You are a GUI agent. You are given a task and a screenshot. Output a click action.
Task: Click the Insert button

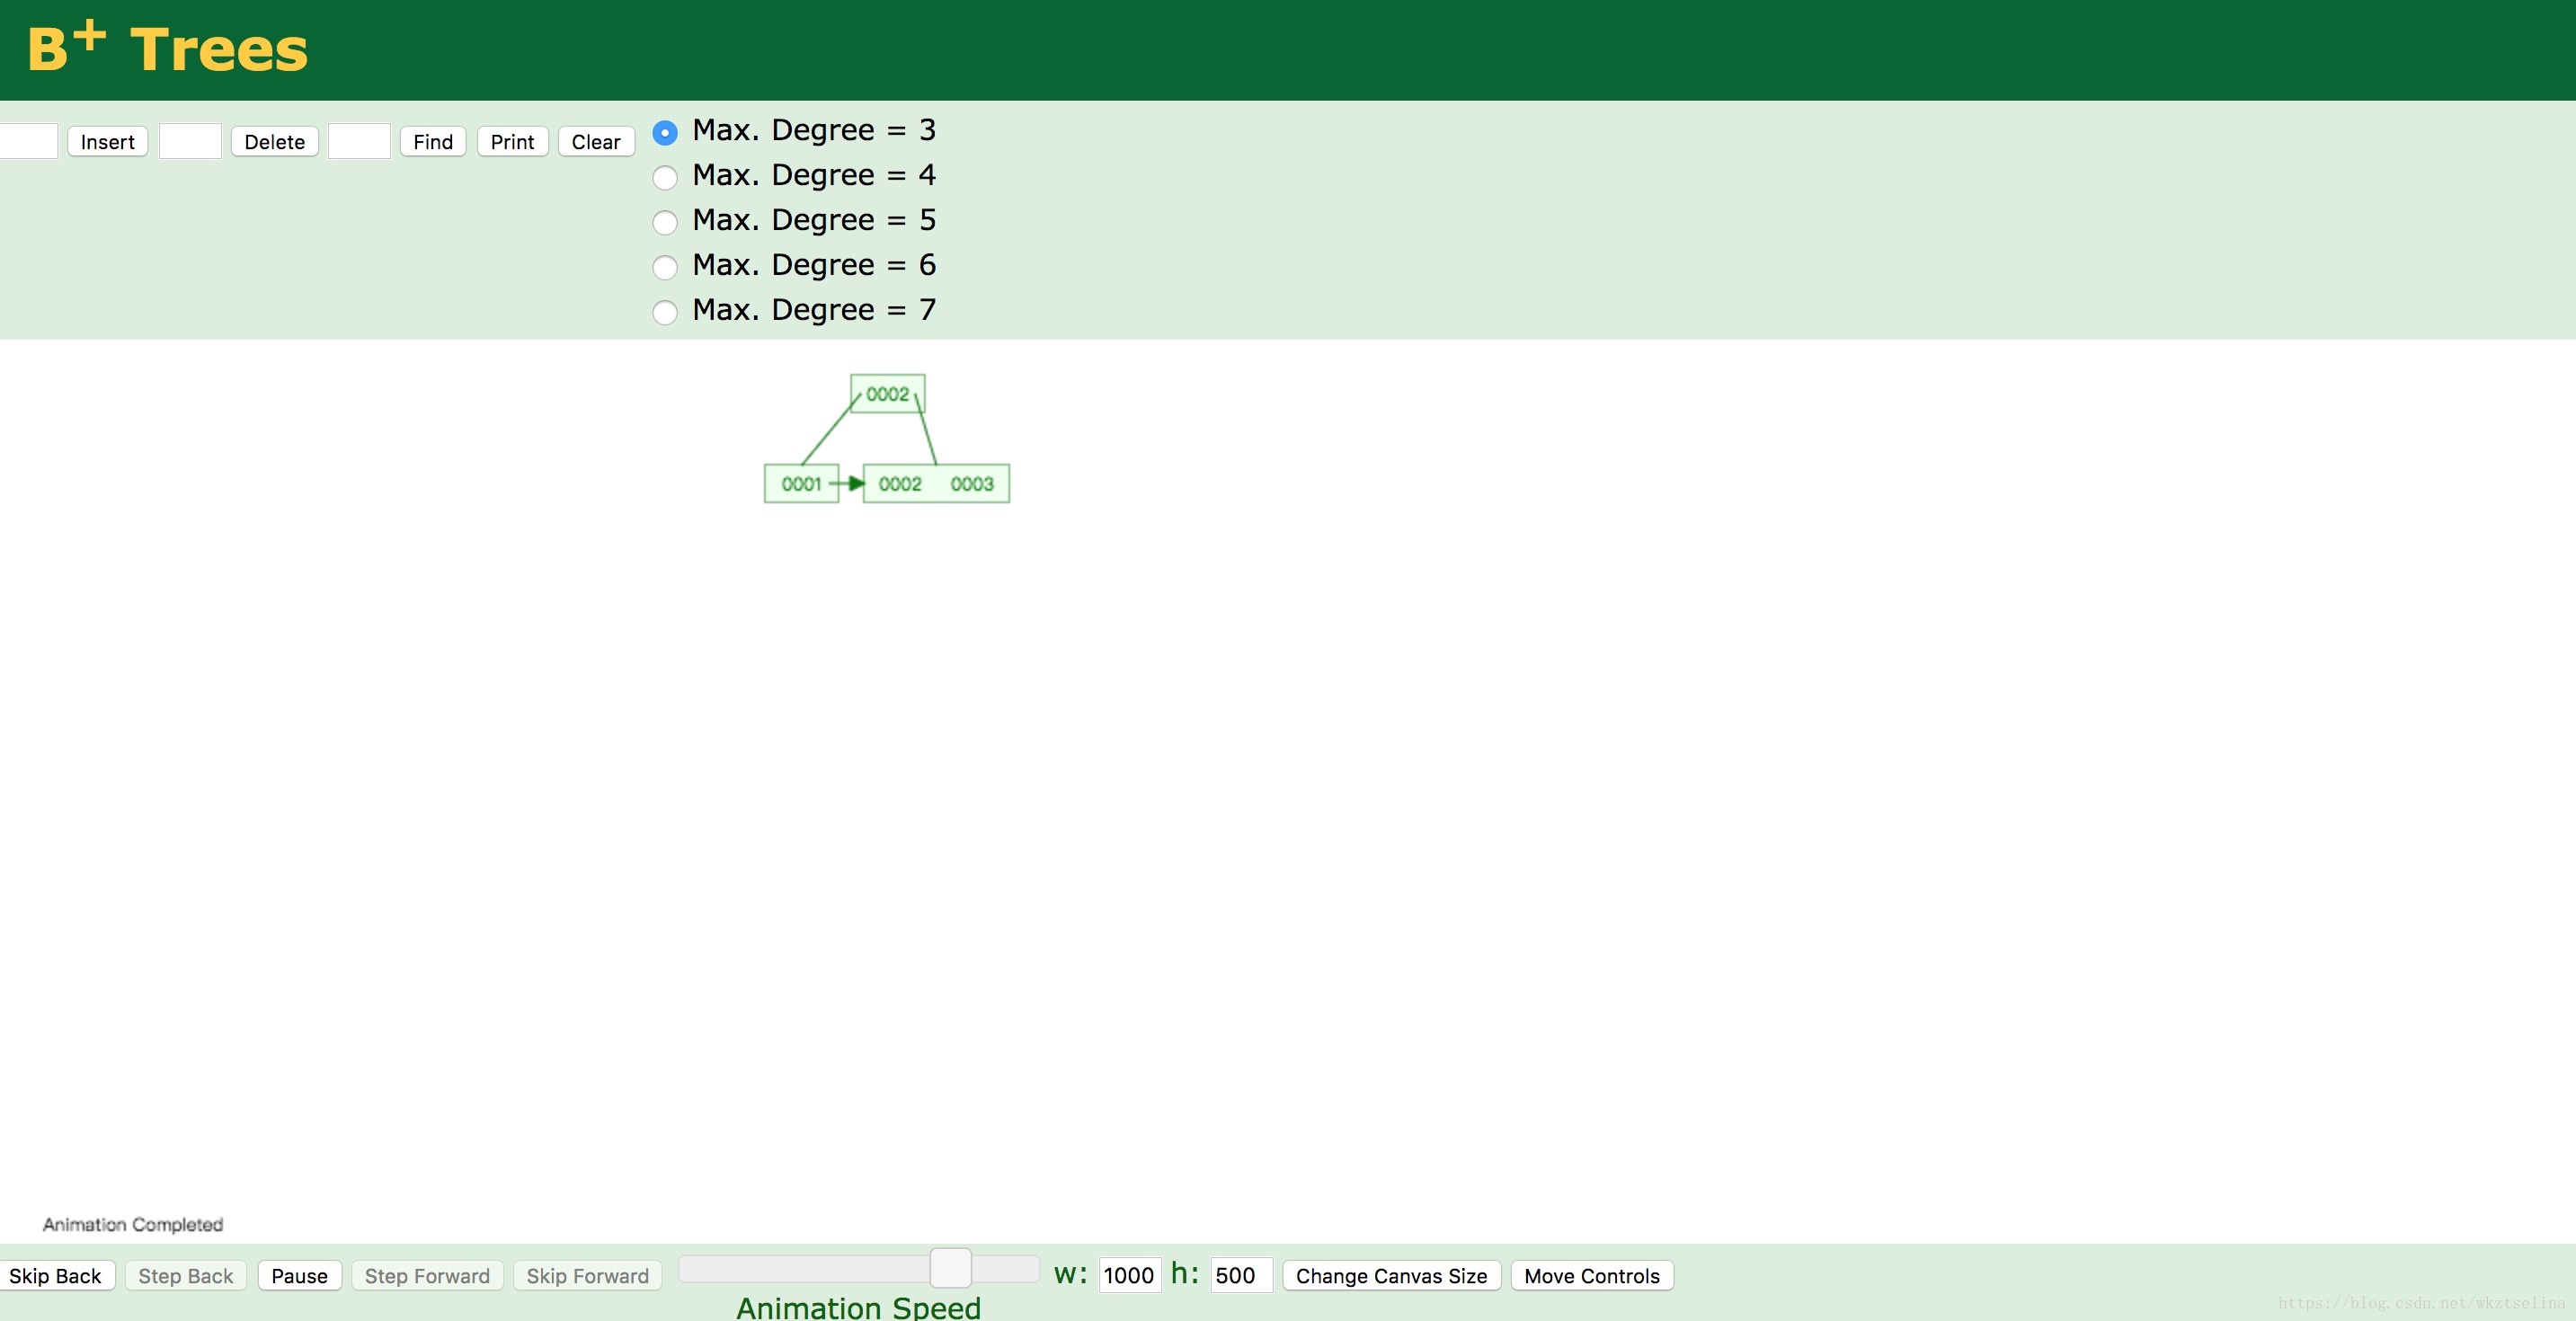[x=107, y=142]
